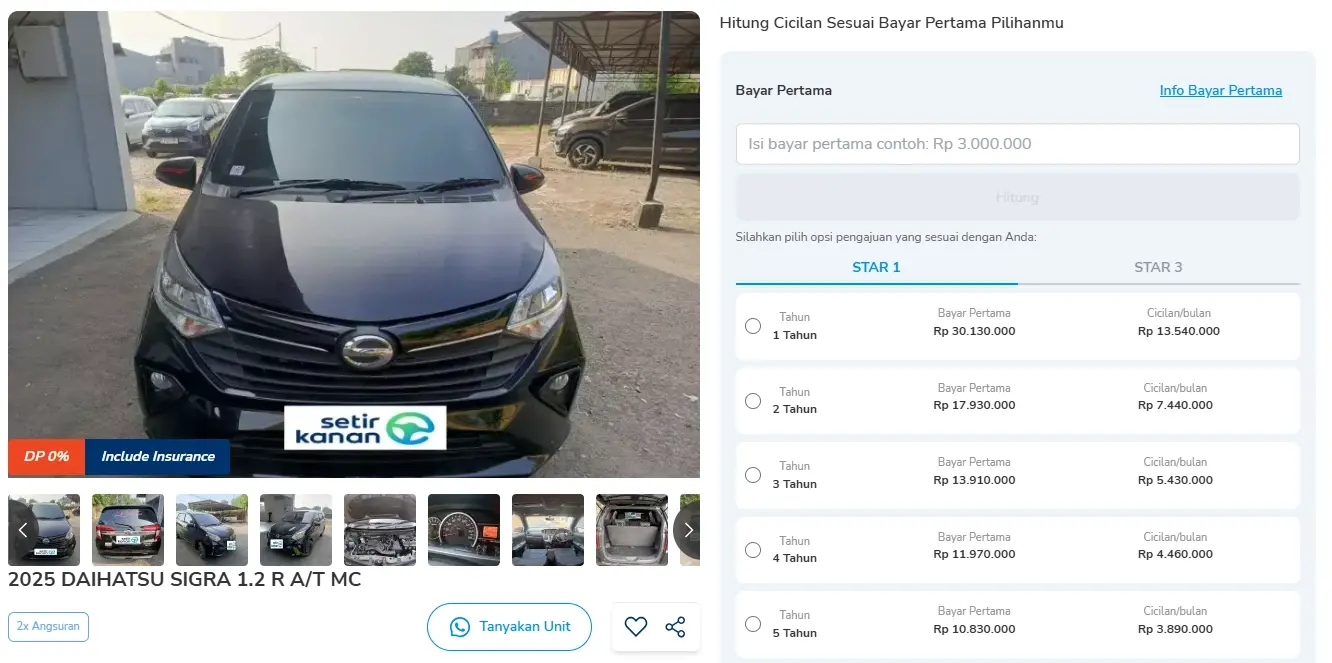
Task: Switch to the STAR 3 tab
Action: [1158, 267]
